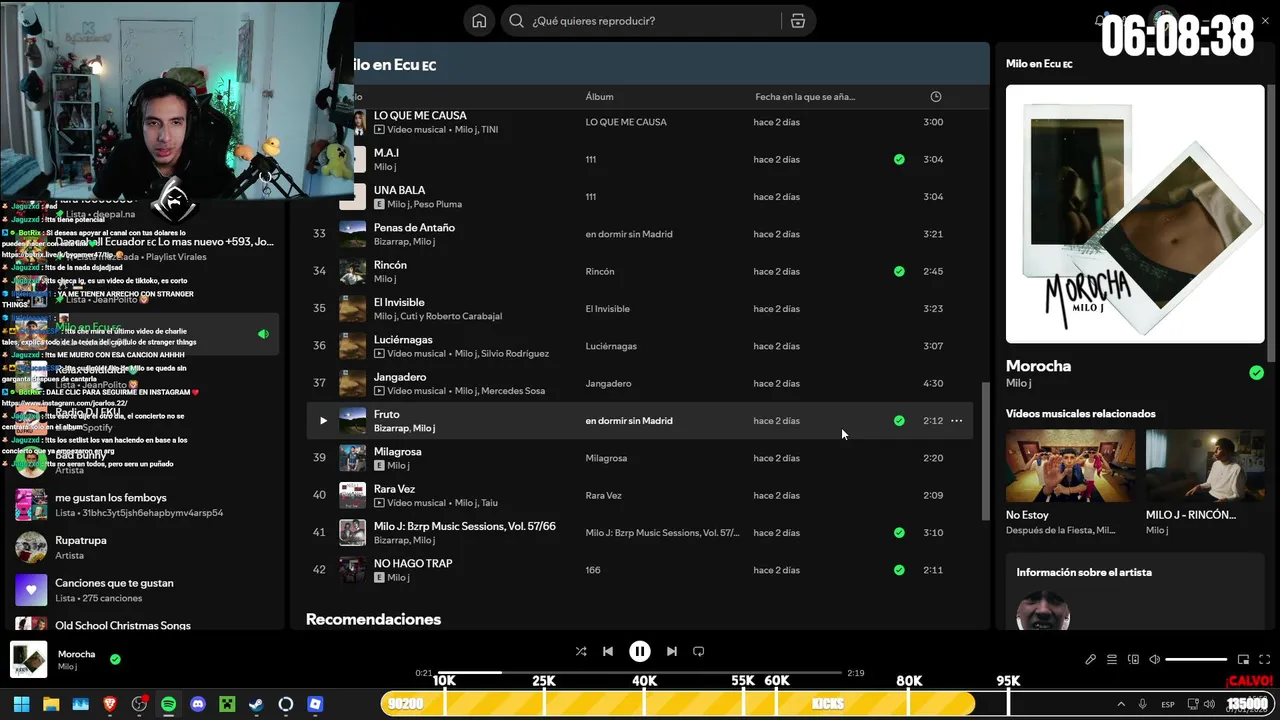Image resolution: width=1280 pixels, height=720 pixels.
Task: Sort by Fecha en la que se añadió
Action: tap(805, 97)
